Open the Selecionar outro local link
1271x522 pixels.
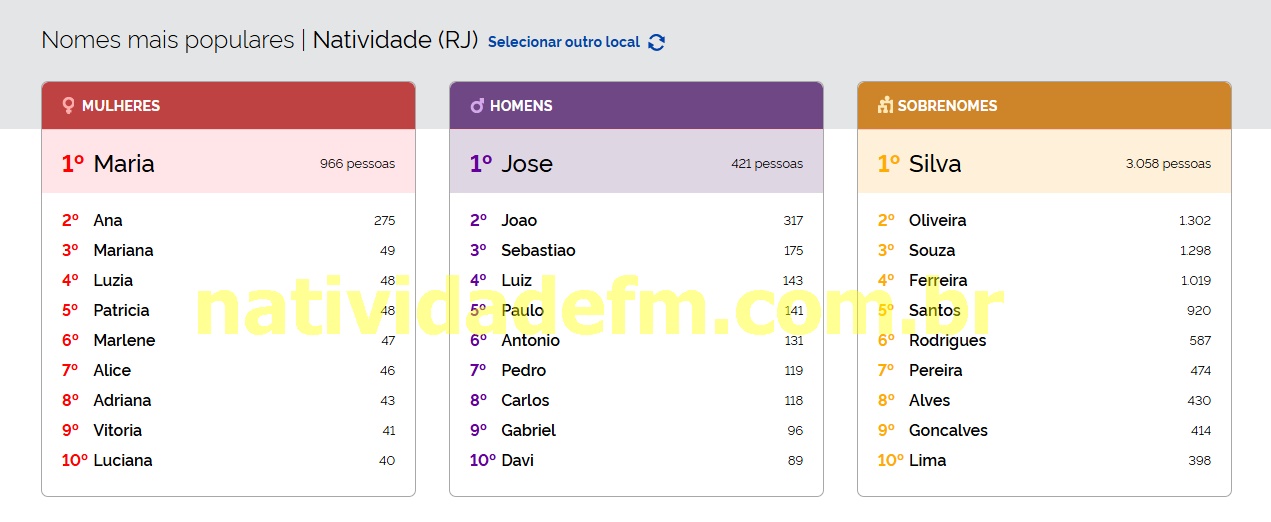(564, 42)
